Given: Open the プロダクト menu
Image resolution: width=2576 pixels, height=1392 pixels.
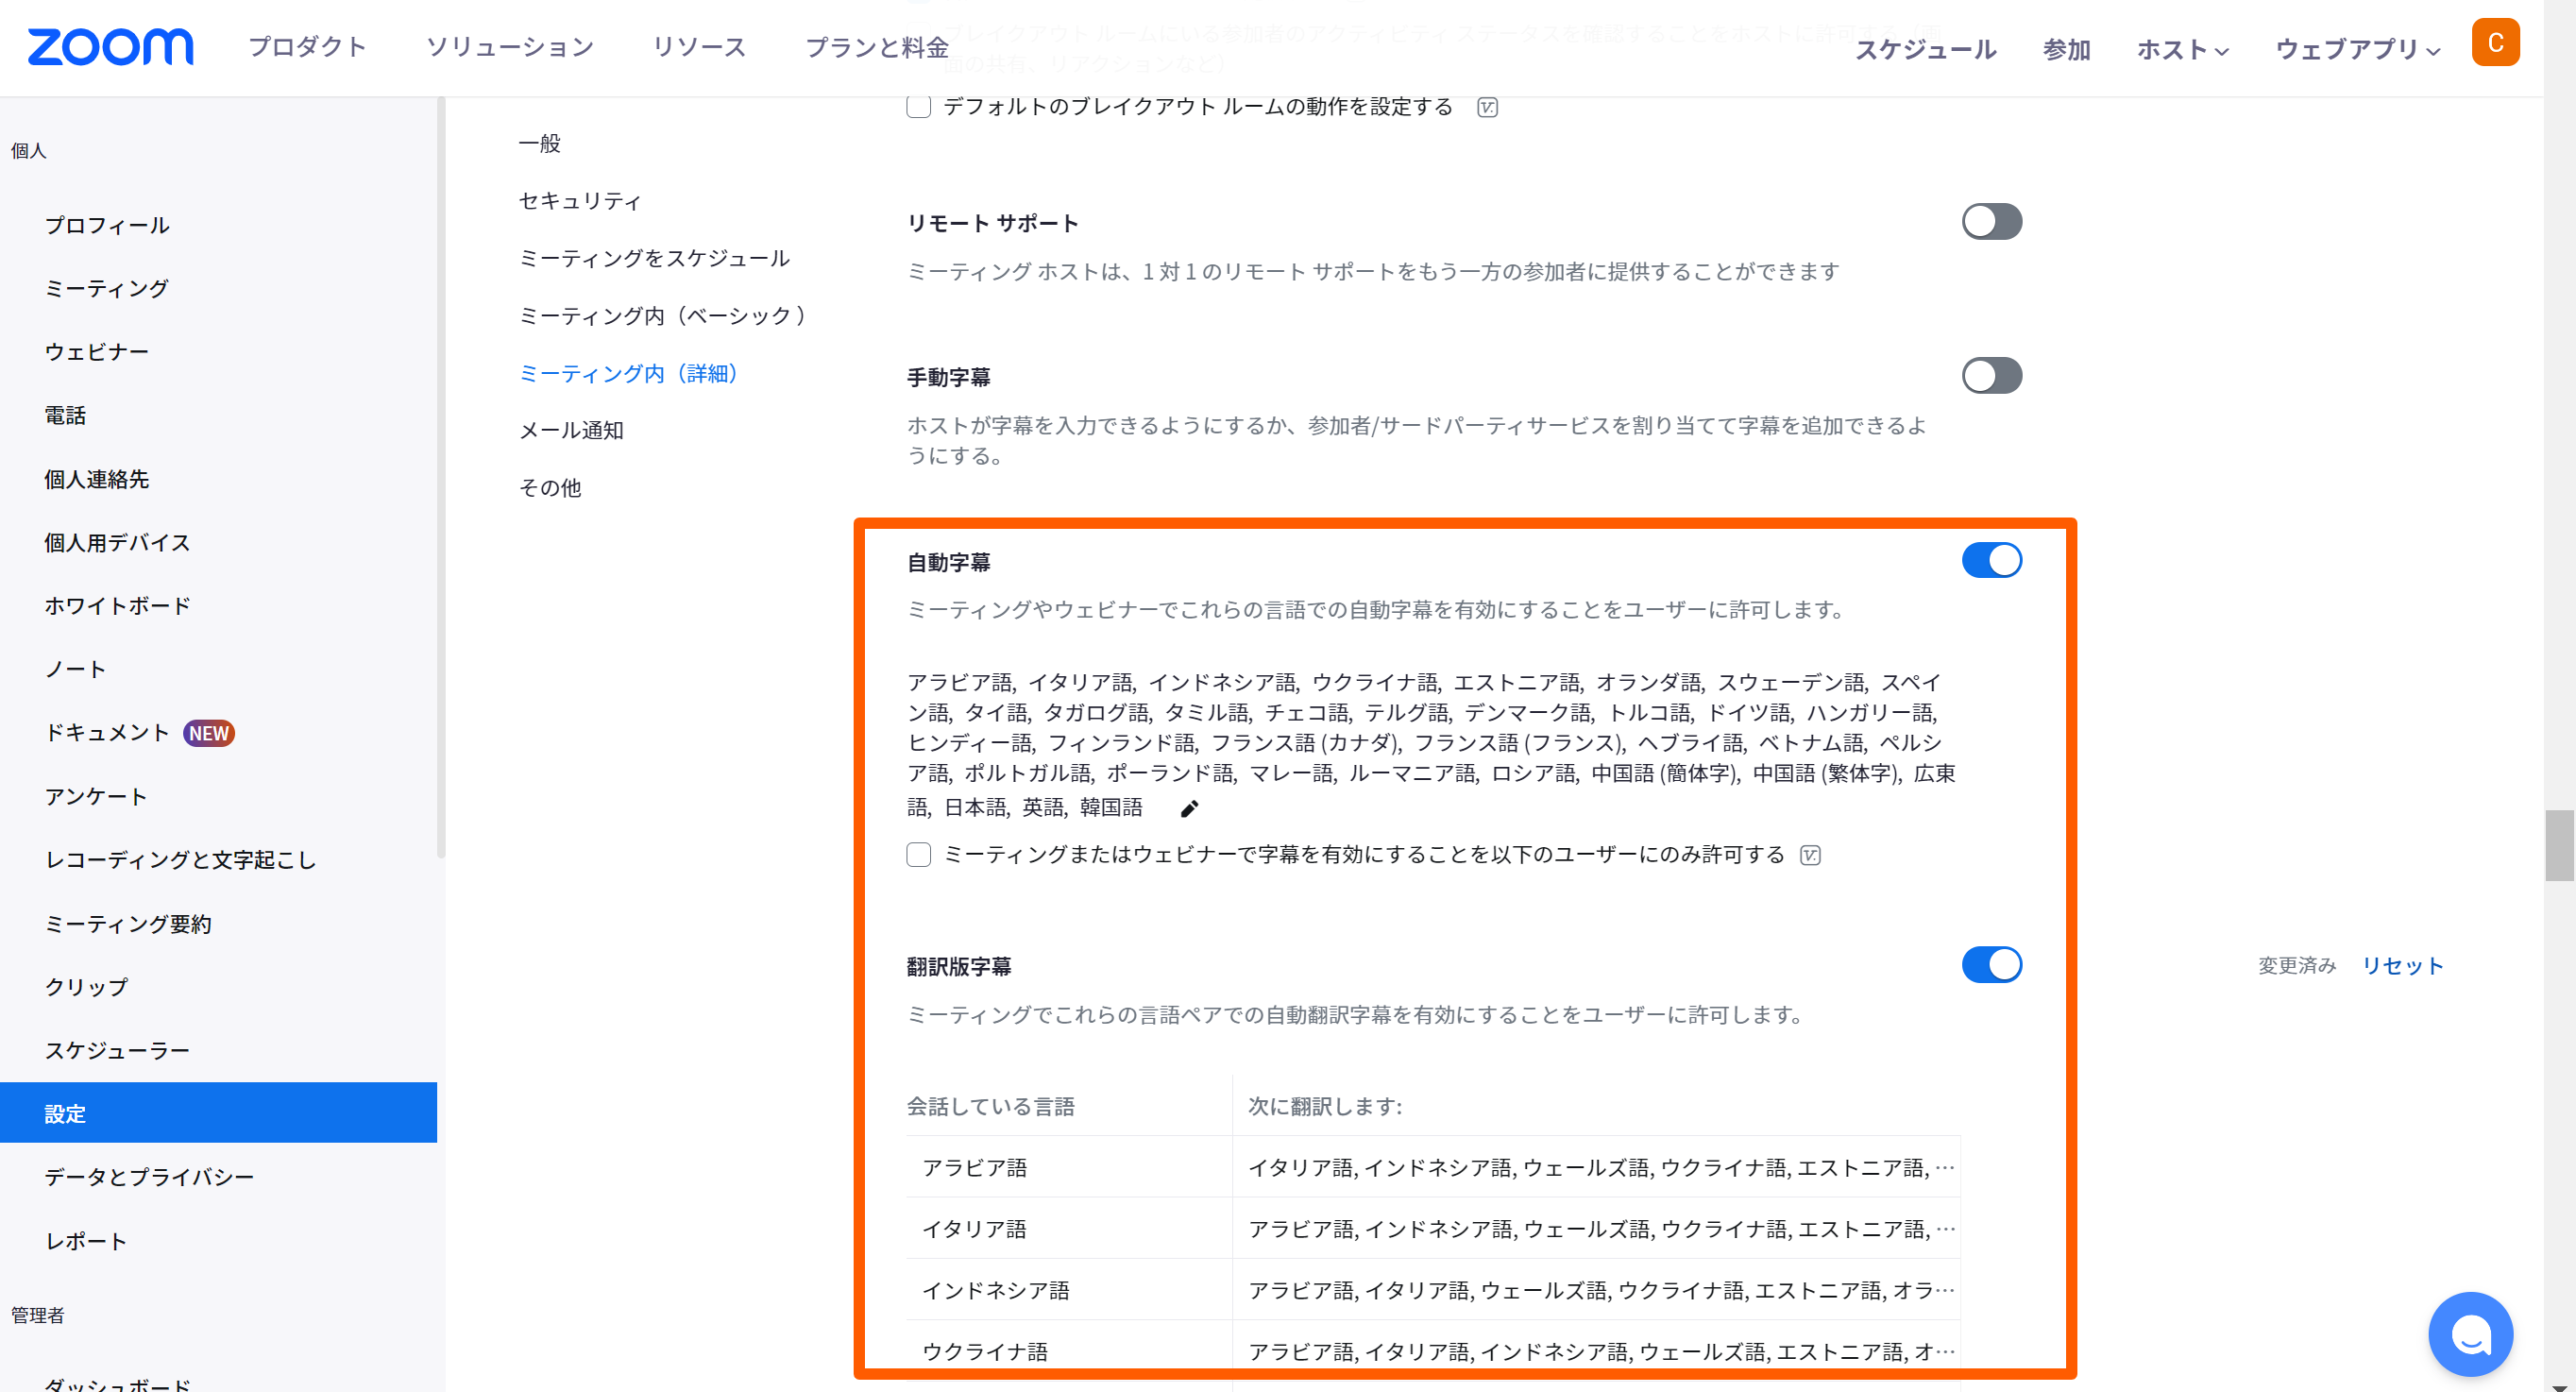Looking at the screenshot, I should [307, 46].
